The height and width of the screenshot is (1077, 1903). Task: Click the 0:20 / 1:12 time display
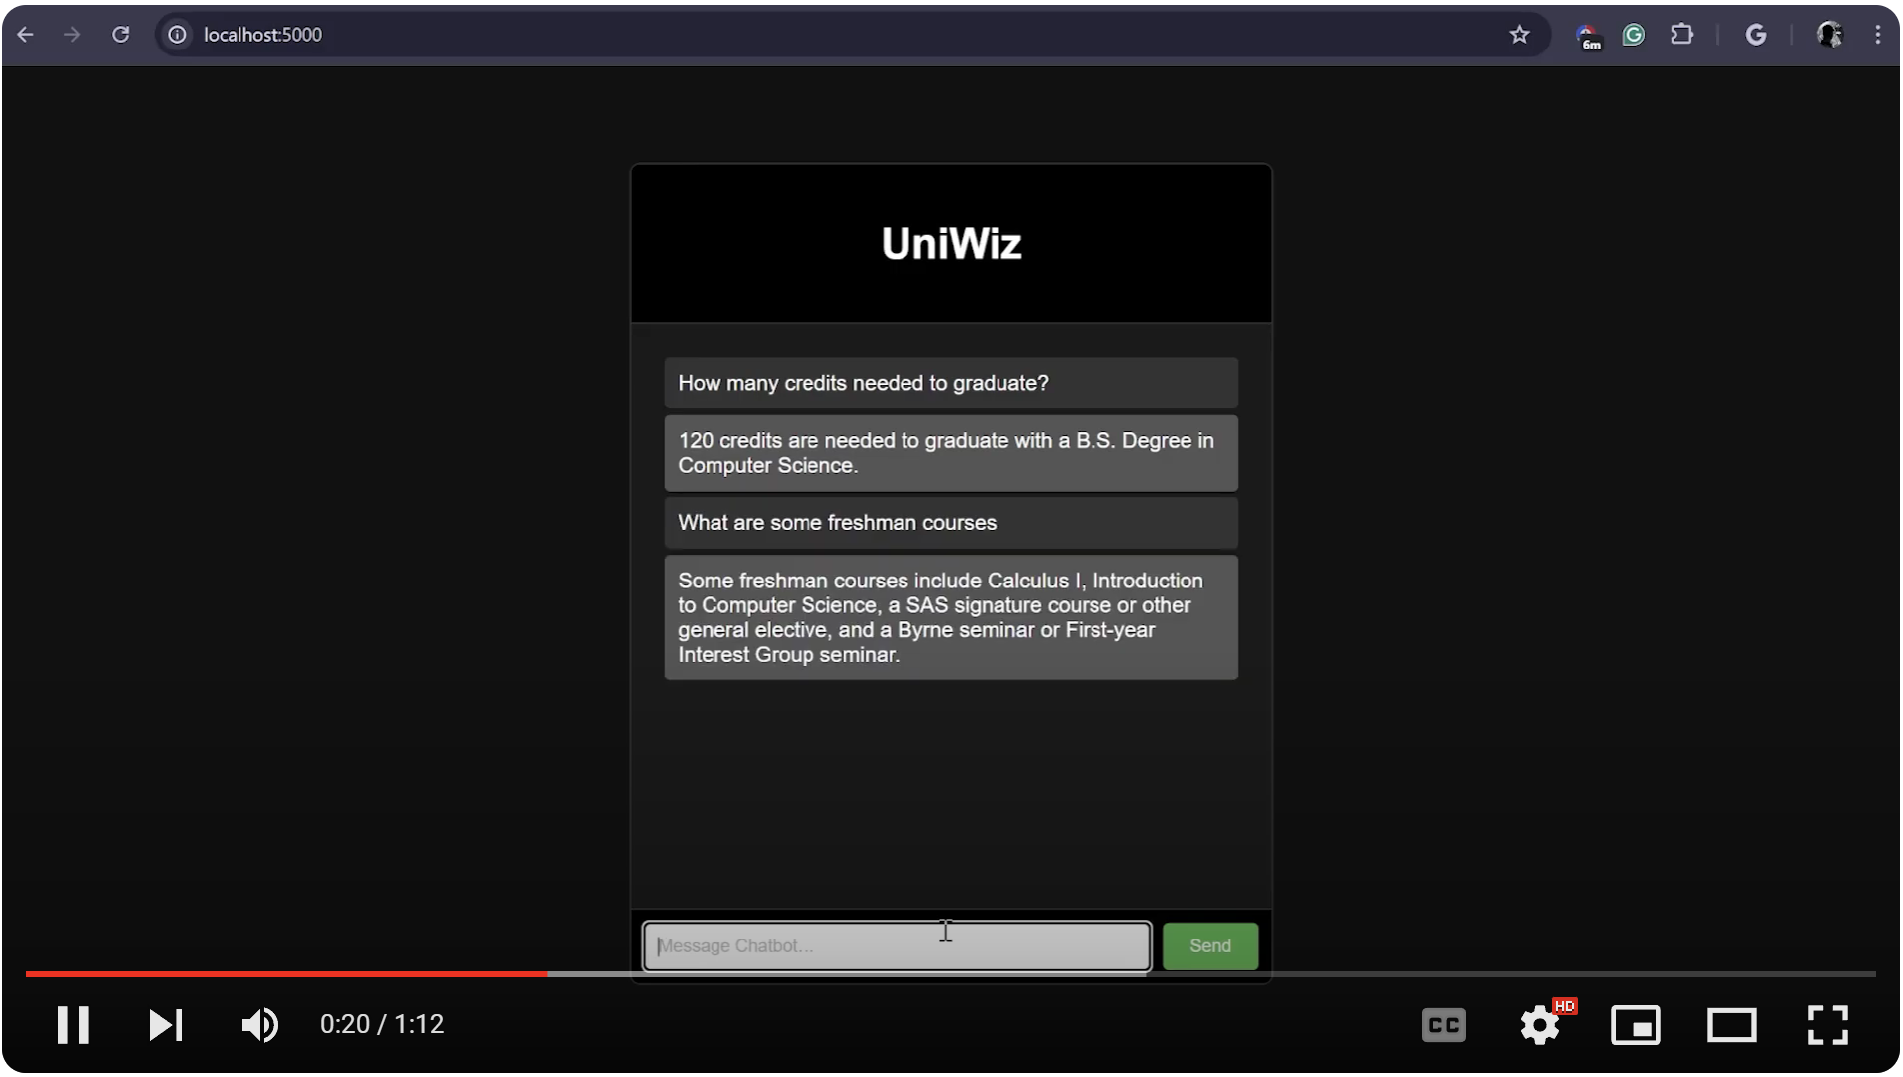[x=382, y=1025]
